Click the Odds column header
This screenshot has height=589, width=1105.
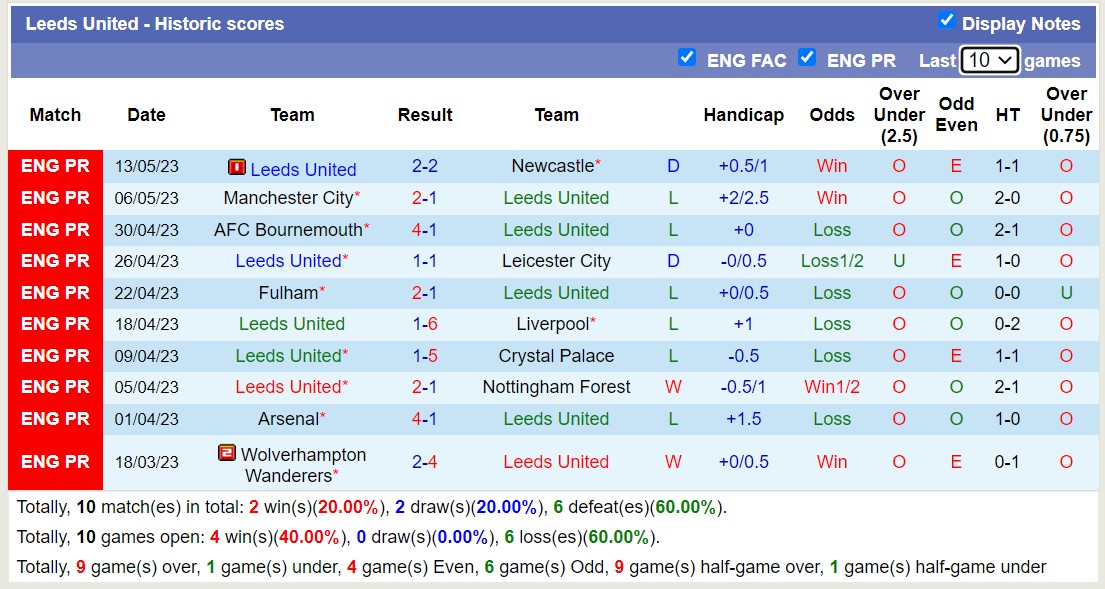(x=832, y=115)
